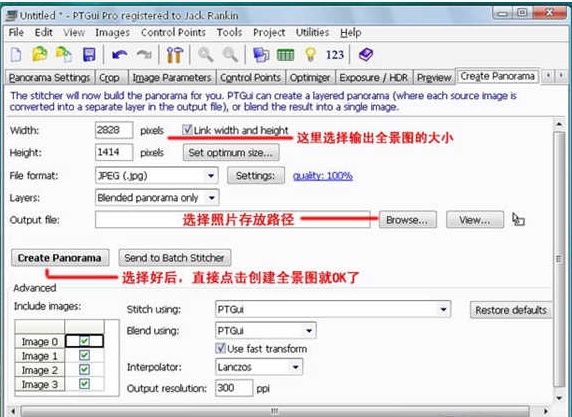Uncheck the Image 3 include checkbox

[x=84, y=384]
